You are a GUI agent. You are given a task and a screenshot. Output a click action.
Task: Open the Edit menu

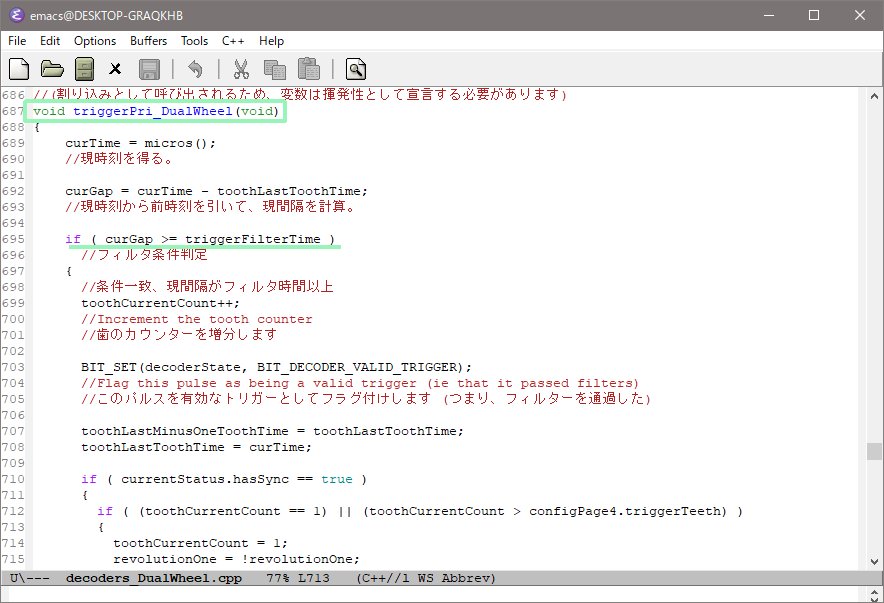(50, 41)
